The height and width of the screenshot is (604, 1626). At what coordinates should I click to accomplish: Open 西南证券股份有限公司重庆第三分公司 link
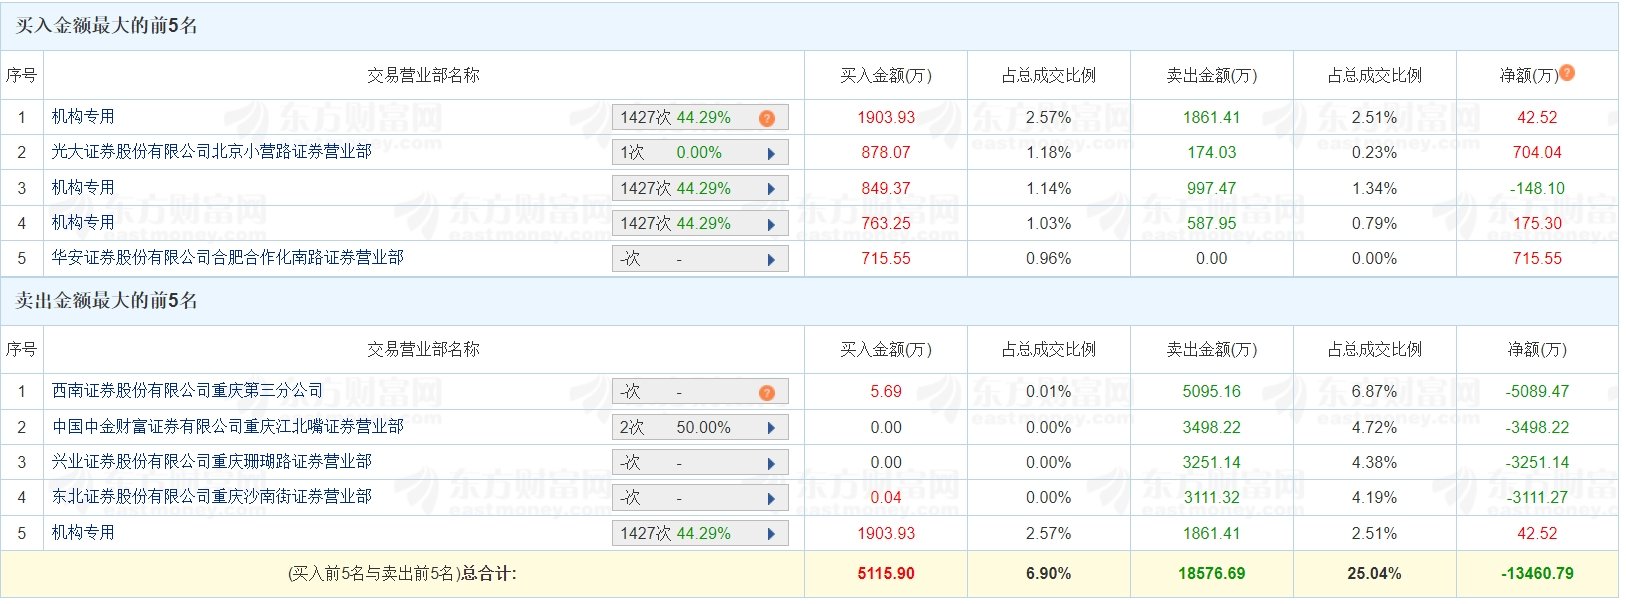(188, 391)
